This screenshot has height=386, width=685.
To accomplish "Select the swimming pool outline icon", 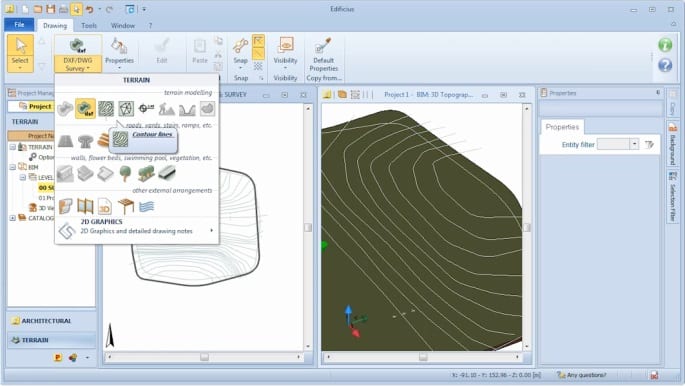I will coord(105,173).
